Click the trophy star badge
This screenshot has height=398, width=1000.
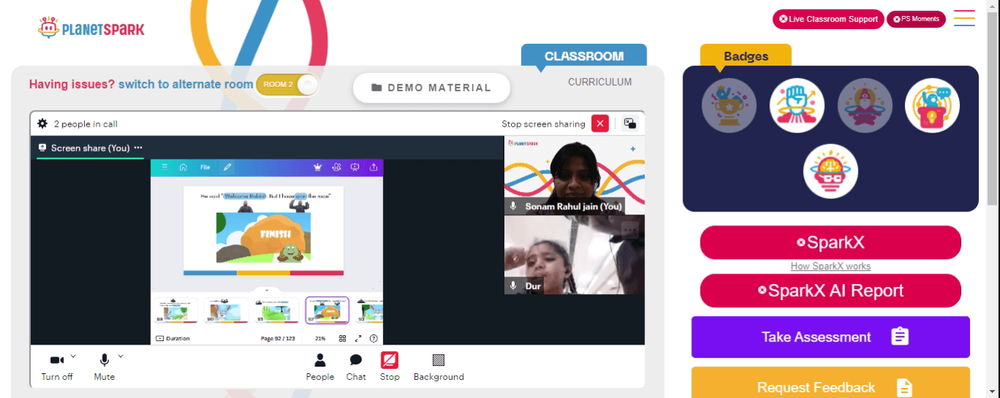tap(729, 105)
